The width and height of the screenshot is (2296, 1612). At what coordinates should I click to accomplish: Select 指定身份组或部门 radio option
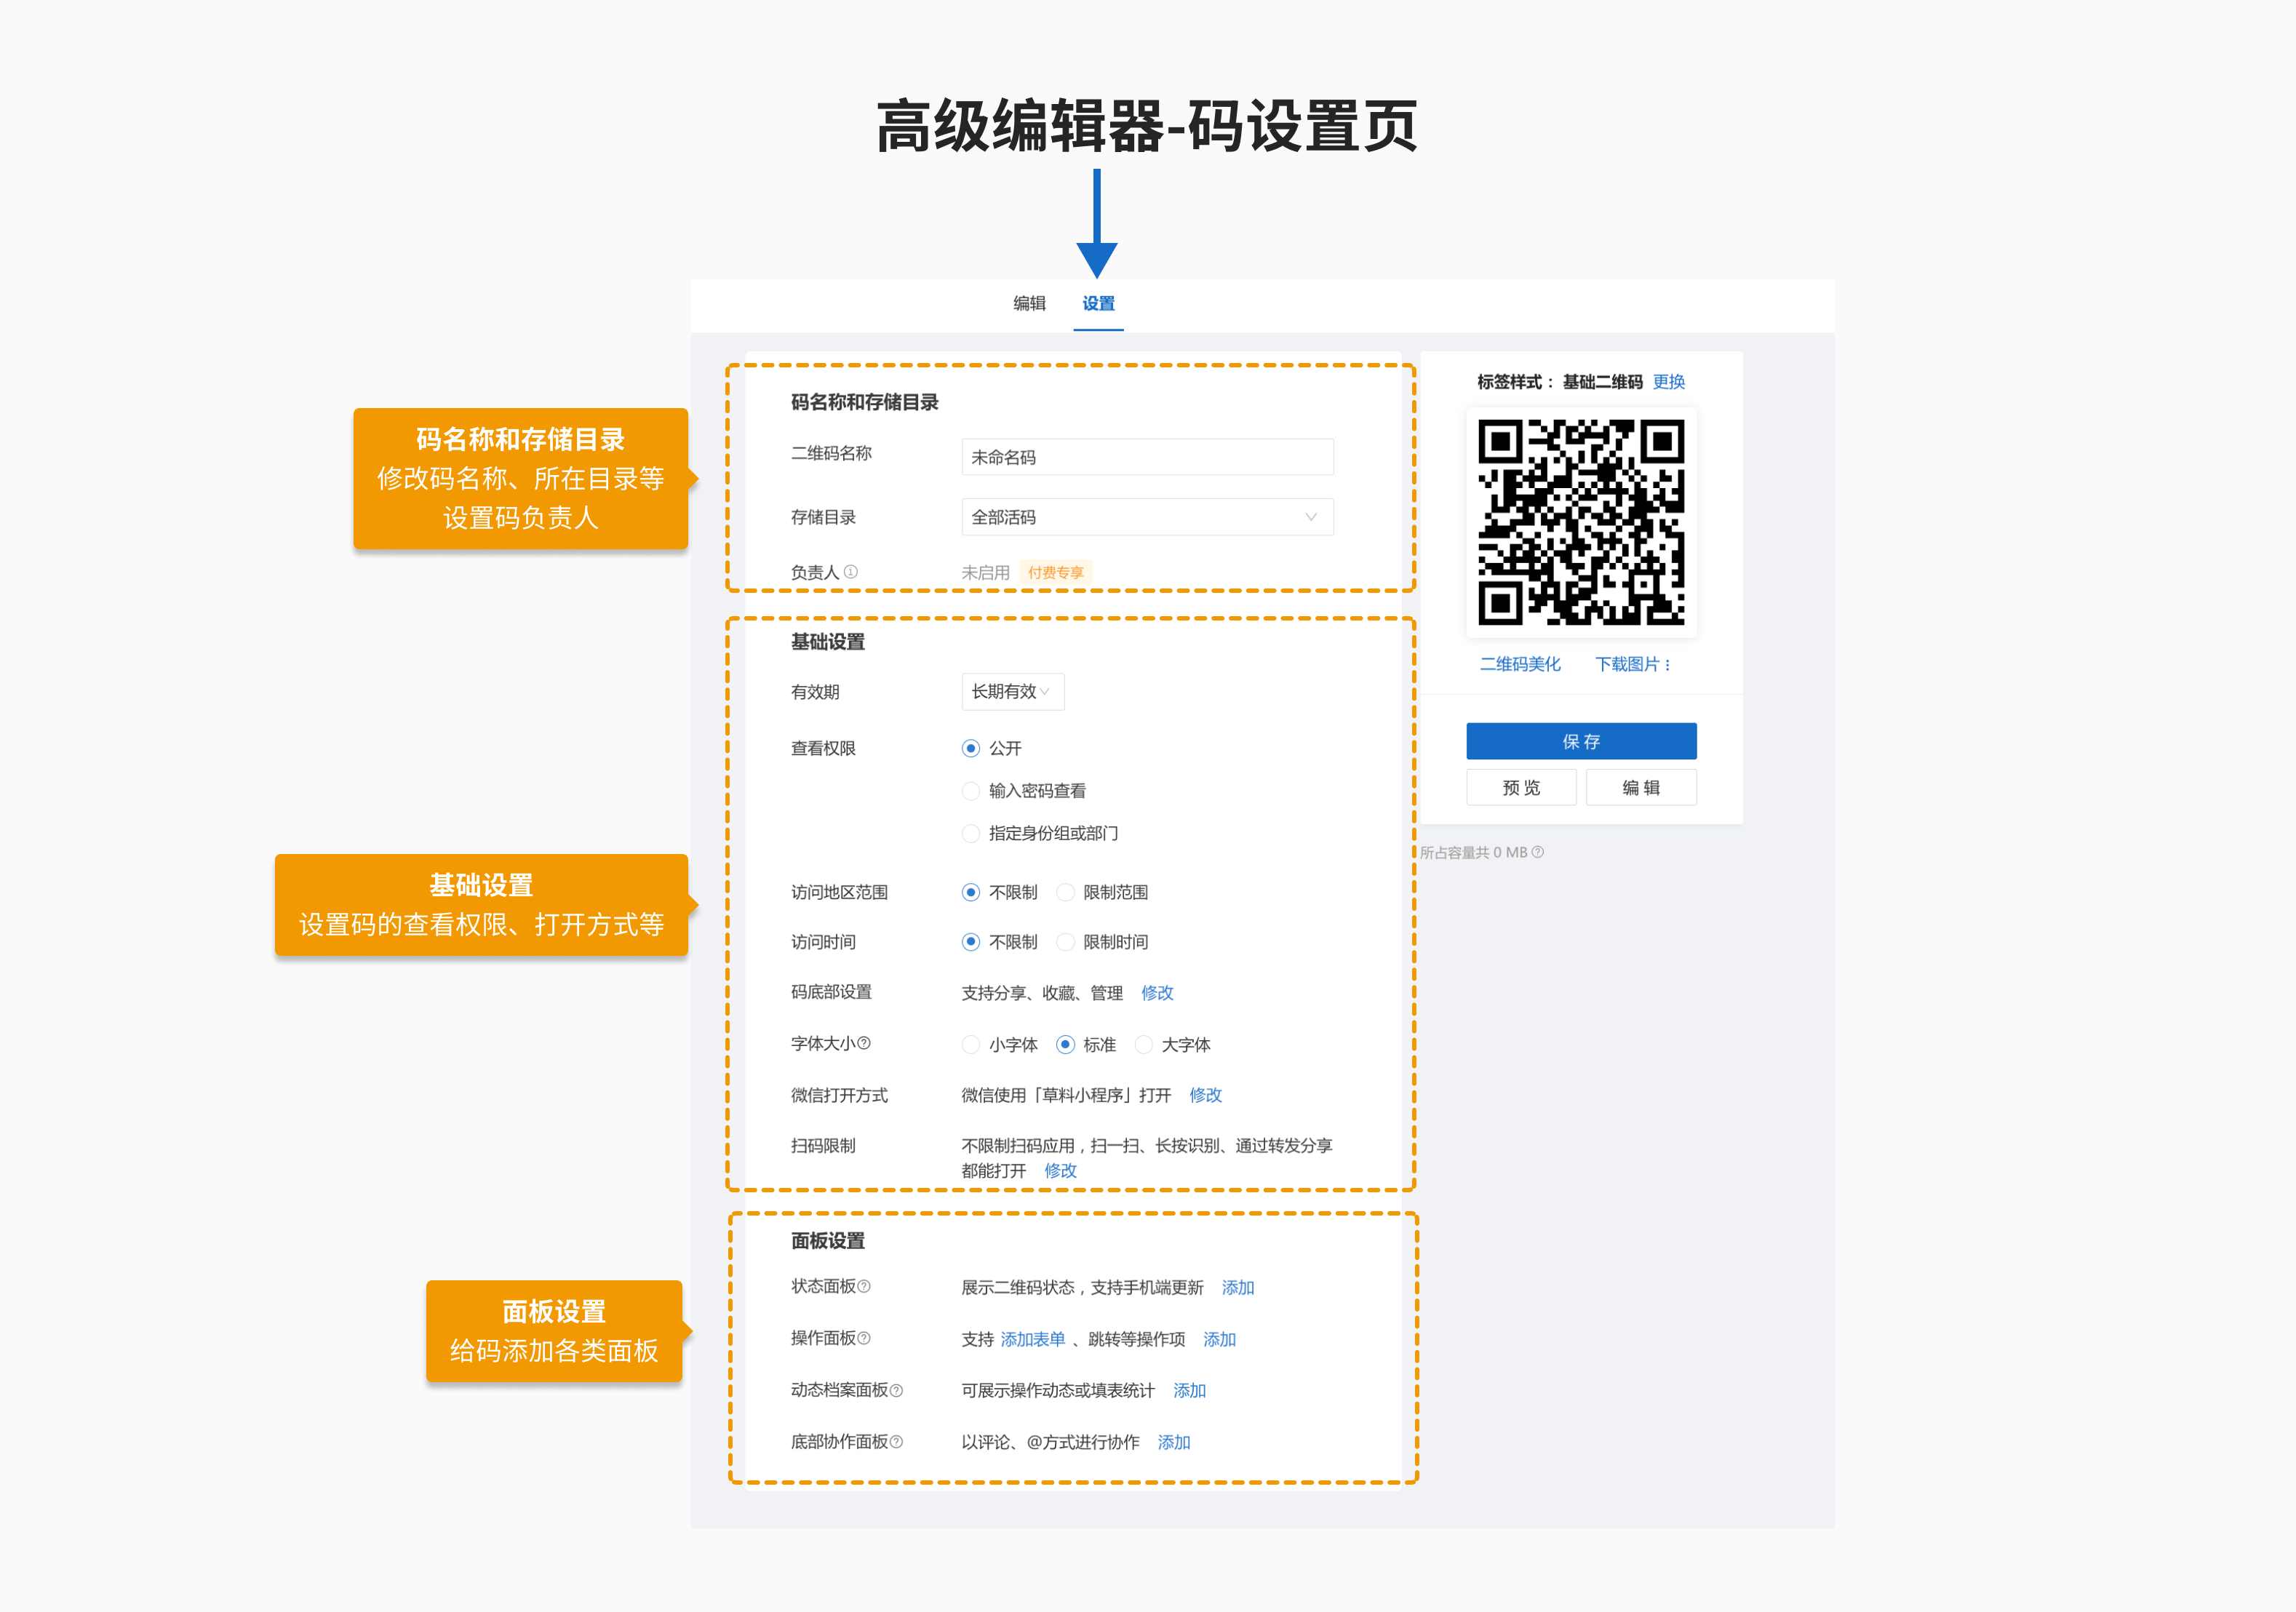coord(970,833)
